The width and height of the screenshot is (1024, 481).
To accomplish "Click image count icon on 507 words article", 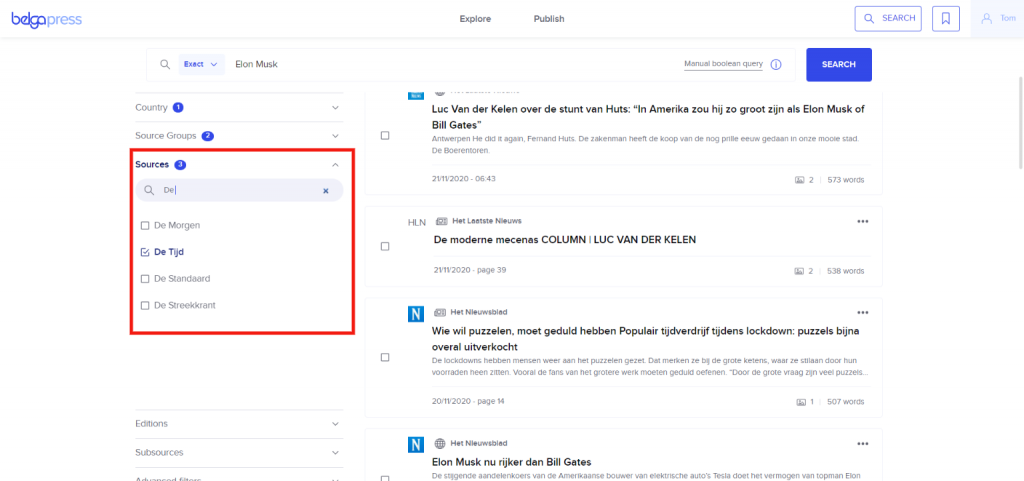I will 801,402.
